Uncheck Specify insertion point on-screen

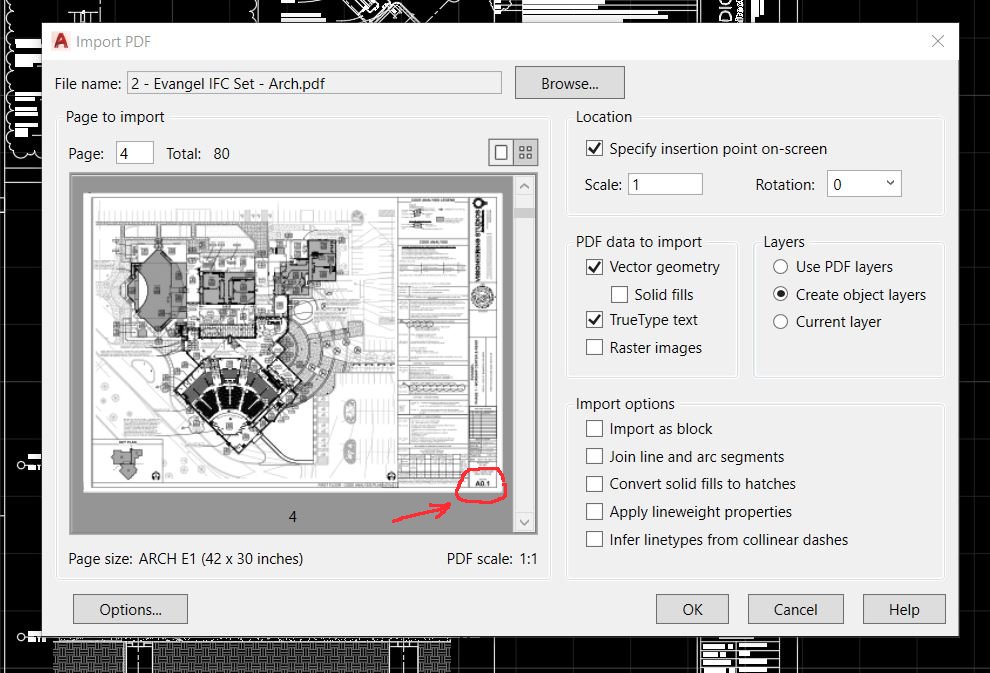tap(594, 148)
